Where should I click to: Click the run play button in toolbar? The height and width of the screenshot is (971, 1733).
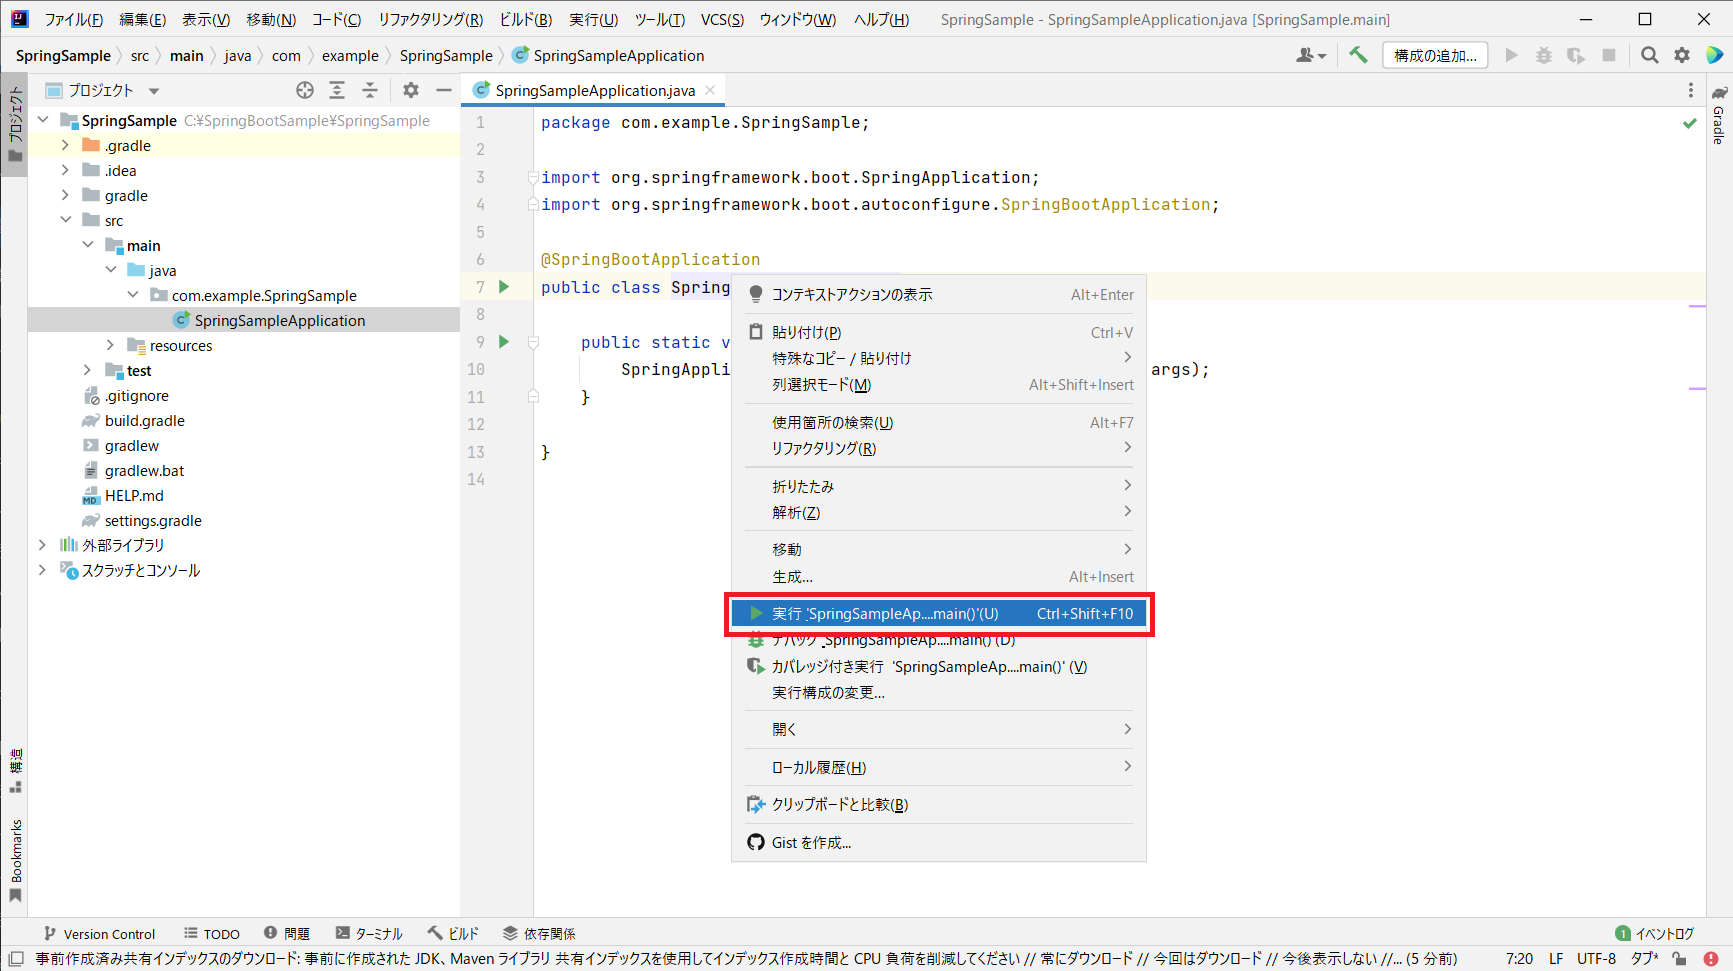[1511, 55]
